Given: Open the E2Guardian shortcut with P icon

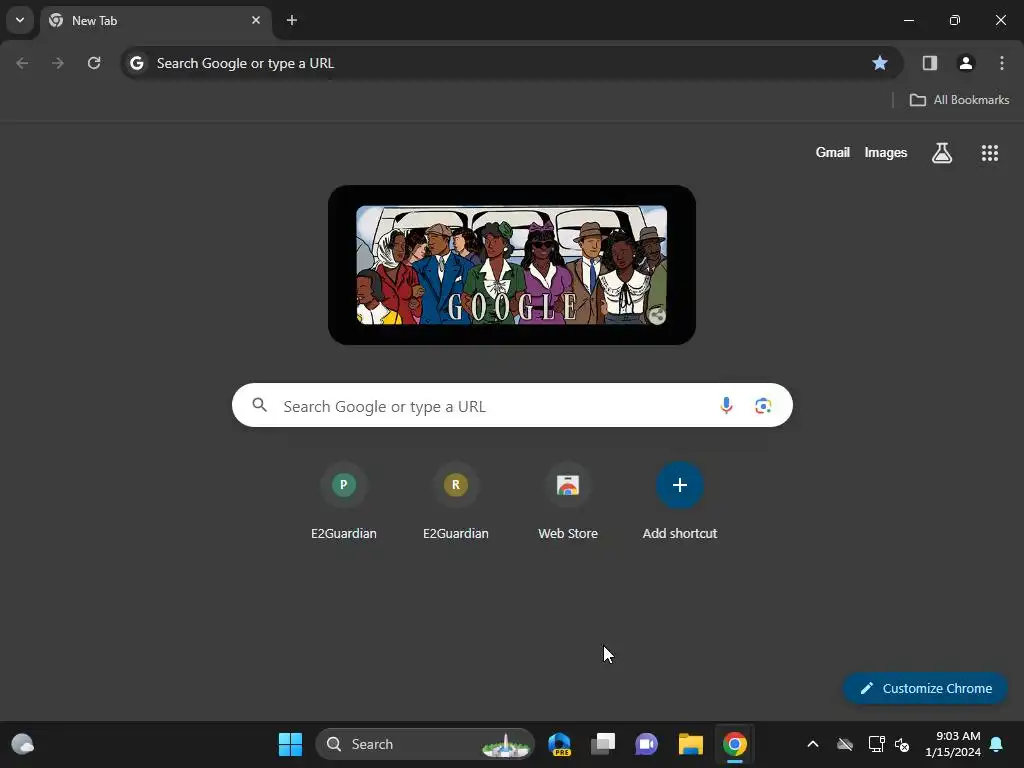Looking at the screenshot, I should [x=344, y=502].
